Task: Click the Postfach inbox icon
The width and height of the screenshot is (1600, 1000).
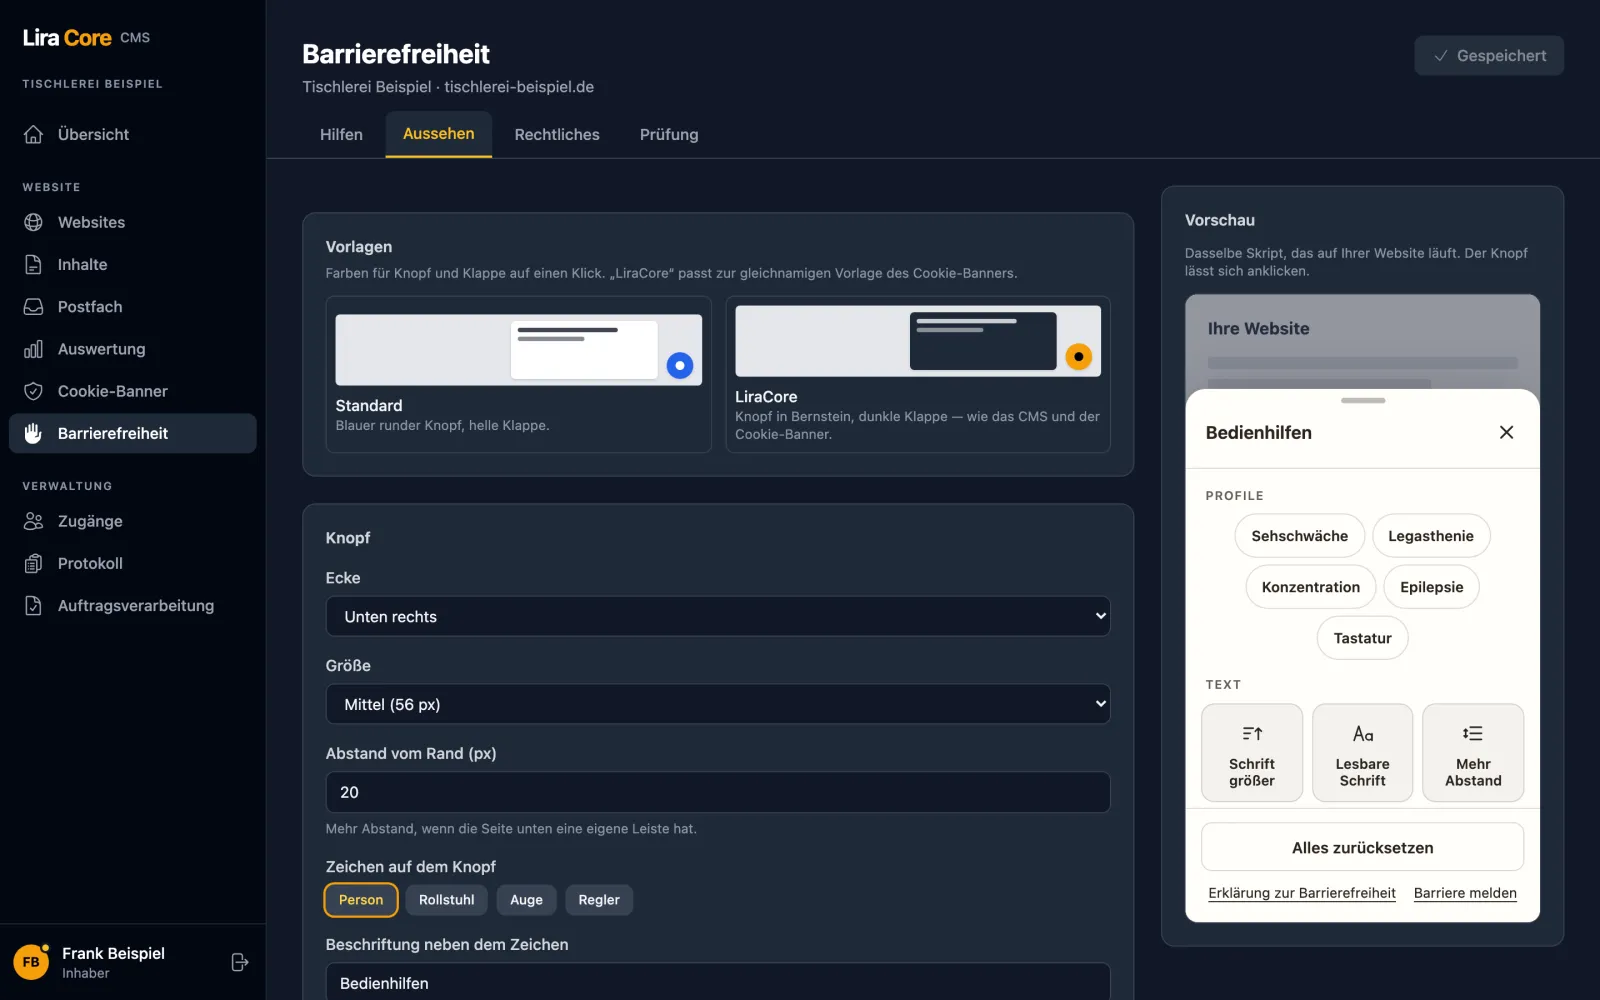Action: pyautogui.click(x=33, y=306)
